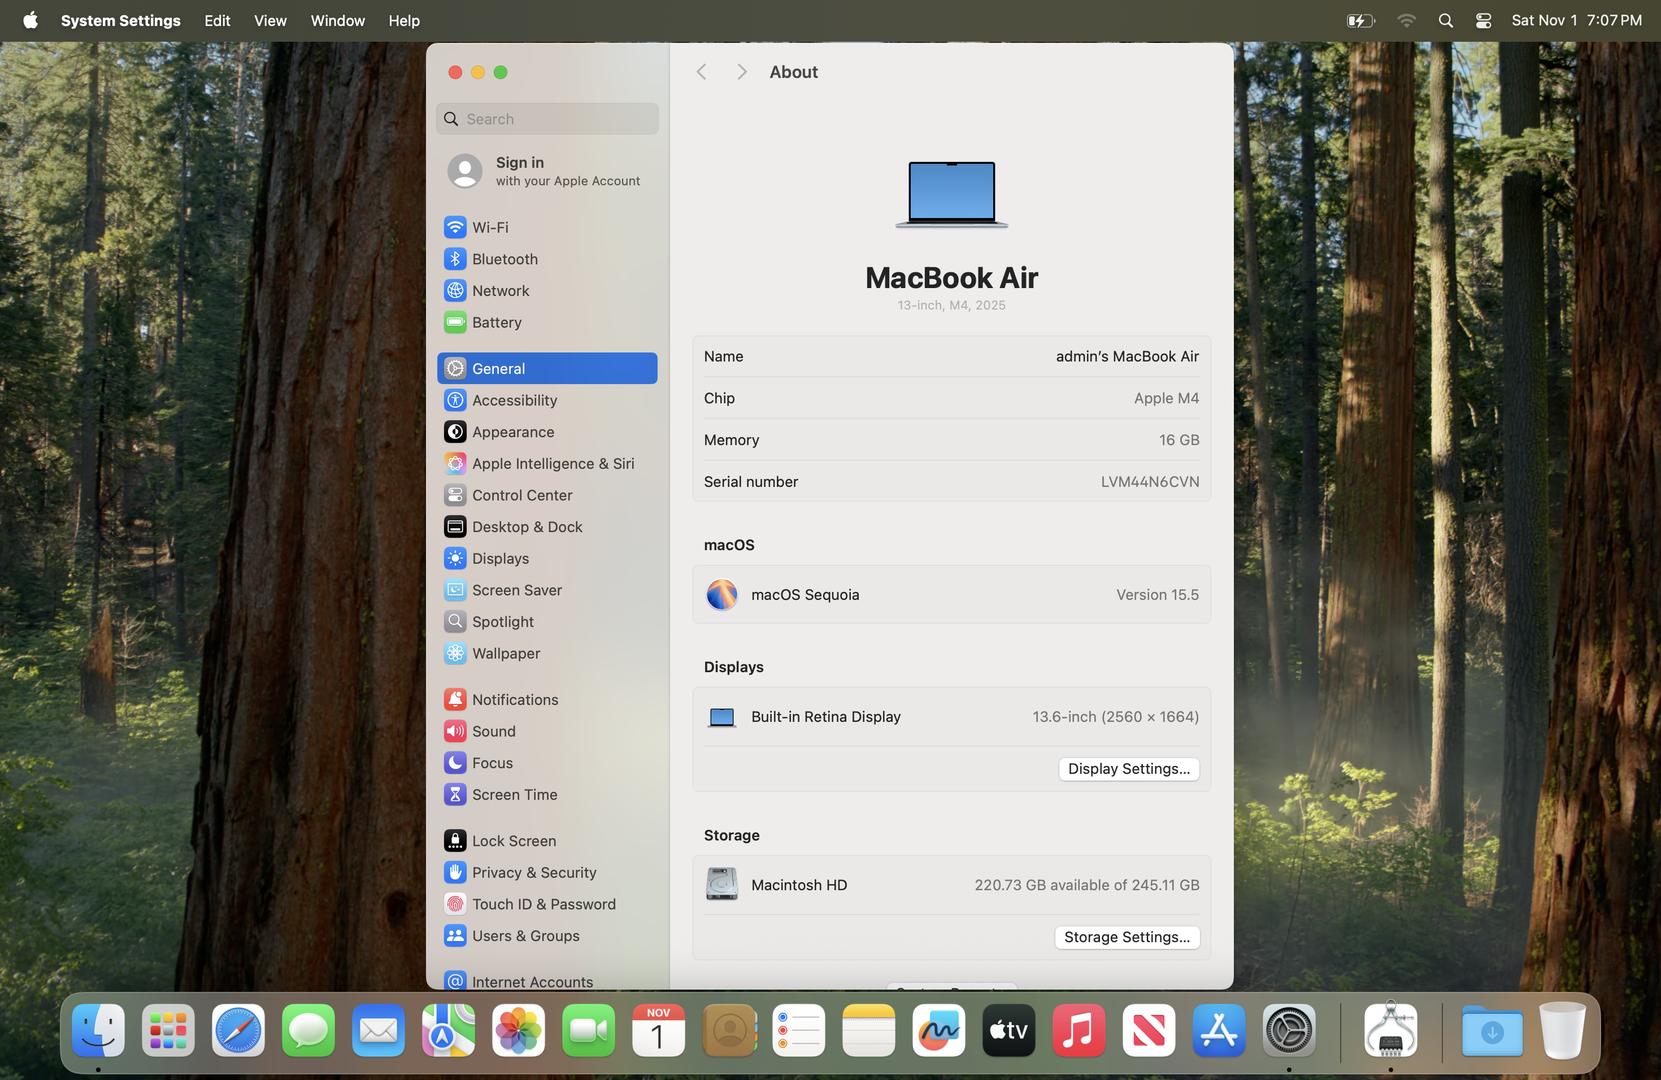Go back using the left chevron

click(702, 72)
